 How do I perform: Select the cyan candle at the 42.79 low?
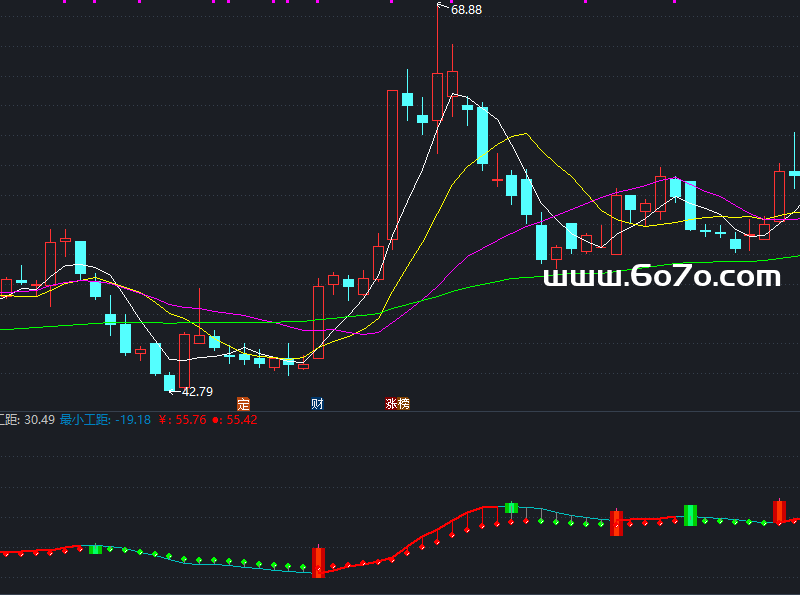tap(169, 383)
